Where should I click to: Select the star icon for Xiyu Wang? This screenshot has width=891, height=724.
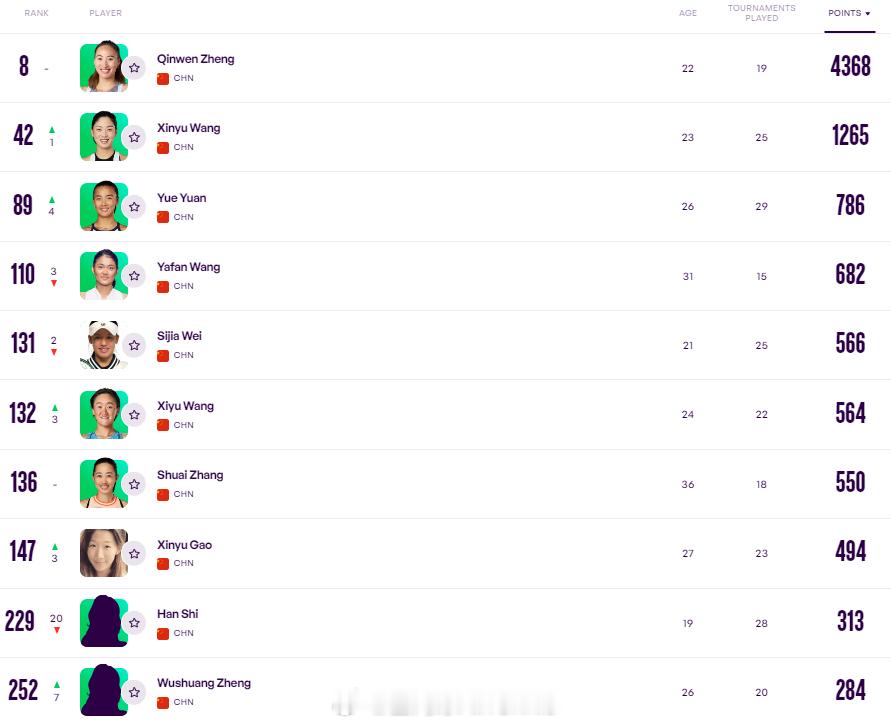(134, 415)
